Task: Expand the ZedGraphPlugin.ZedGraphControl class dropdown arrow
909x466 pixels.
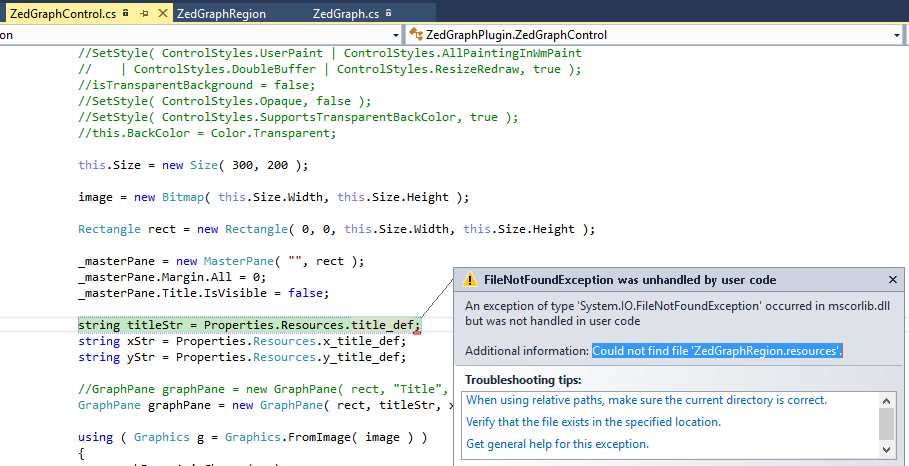Action: (897, 35)
